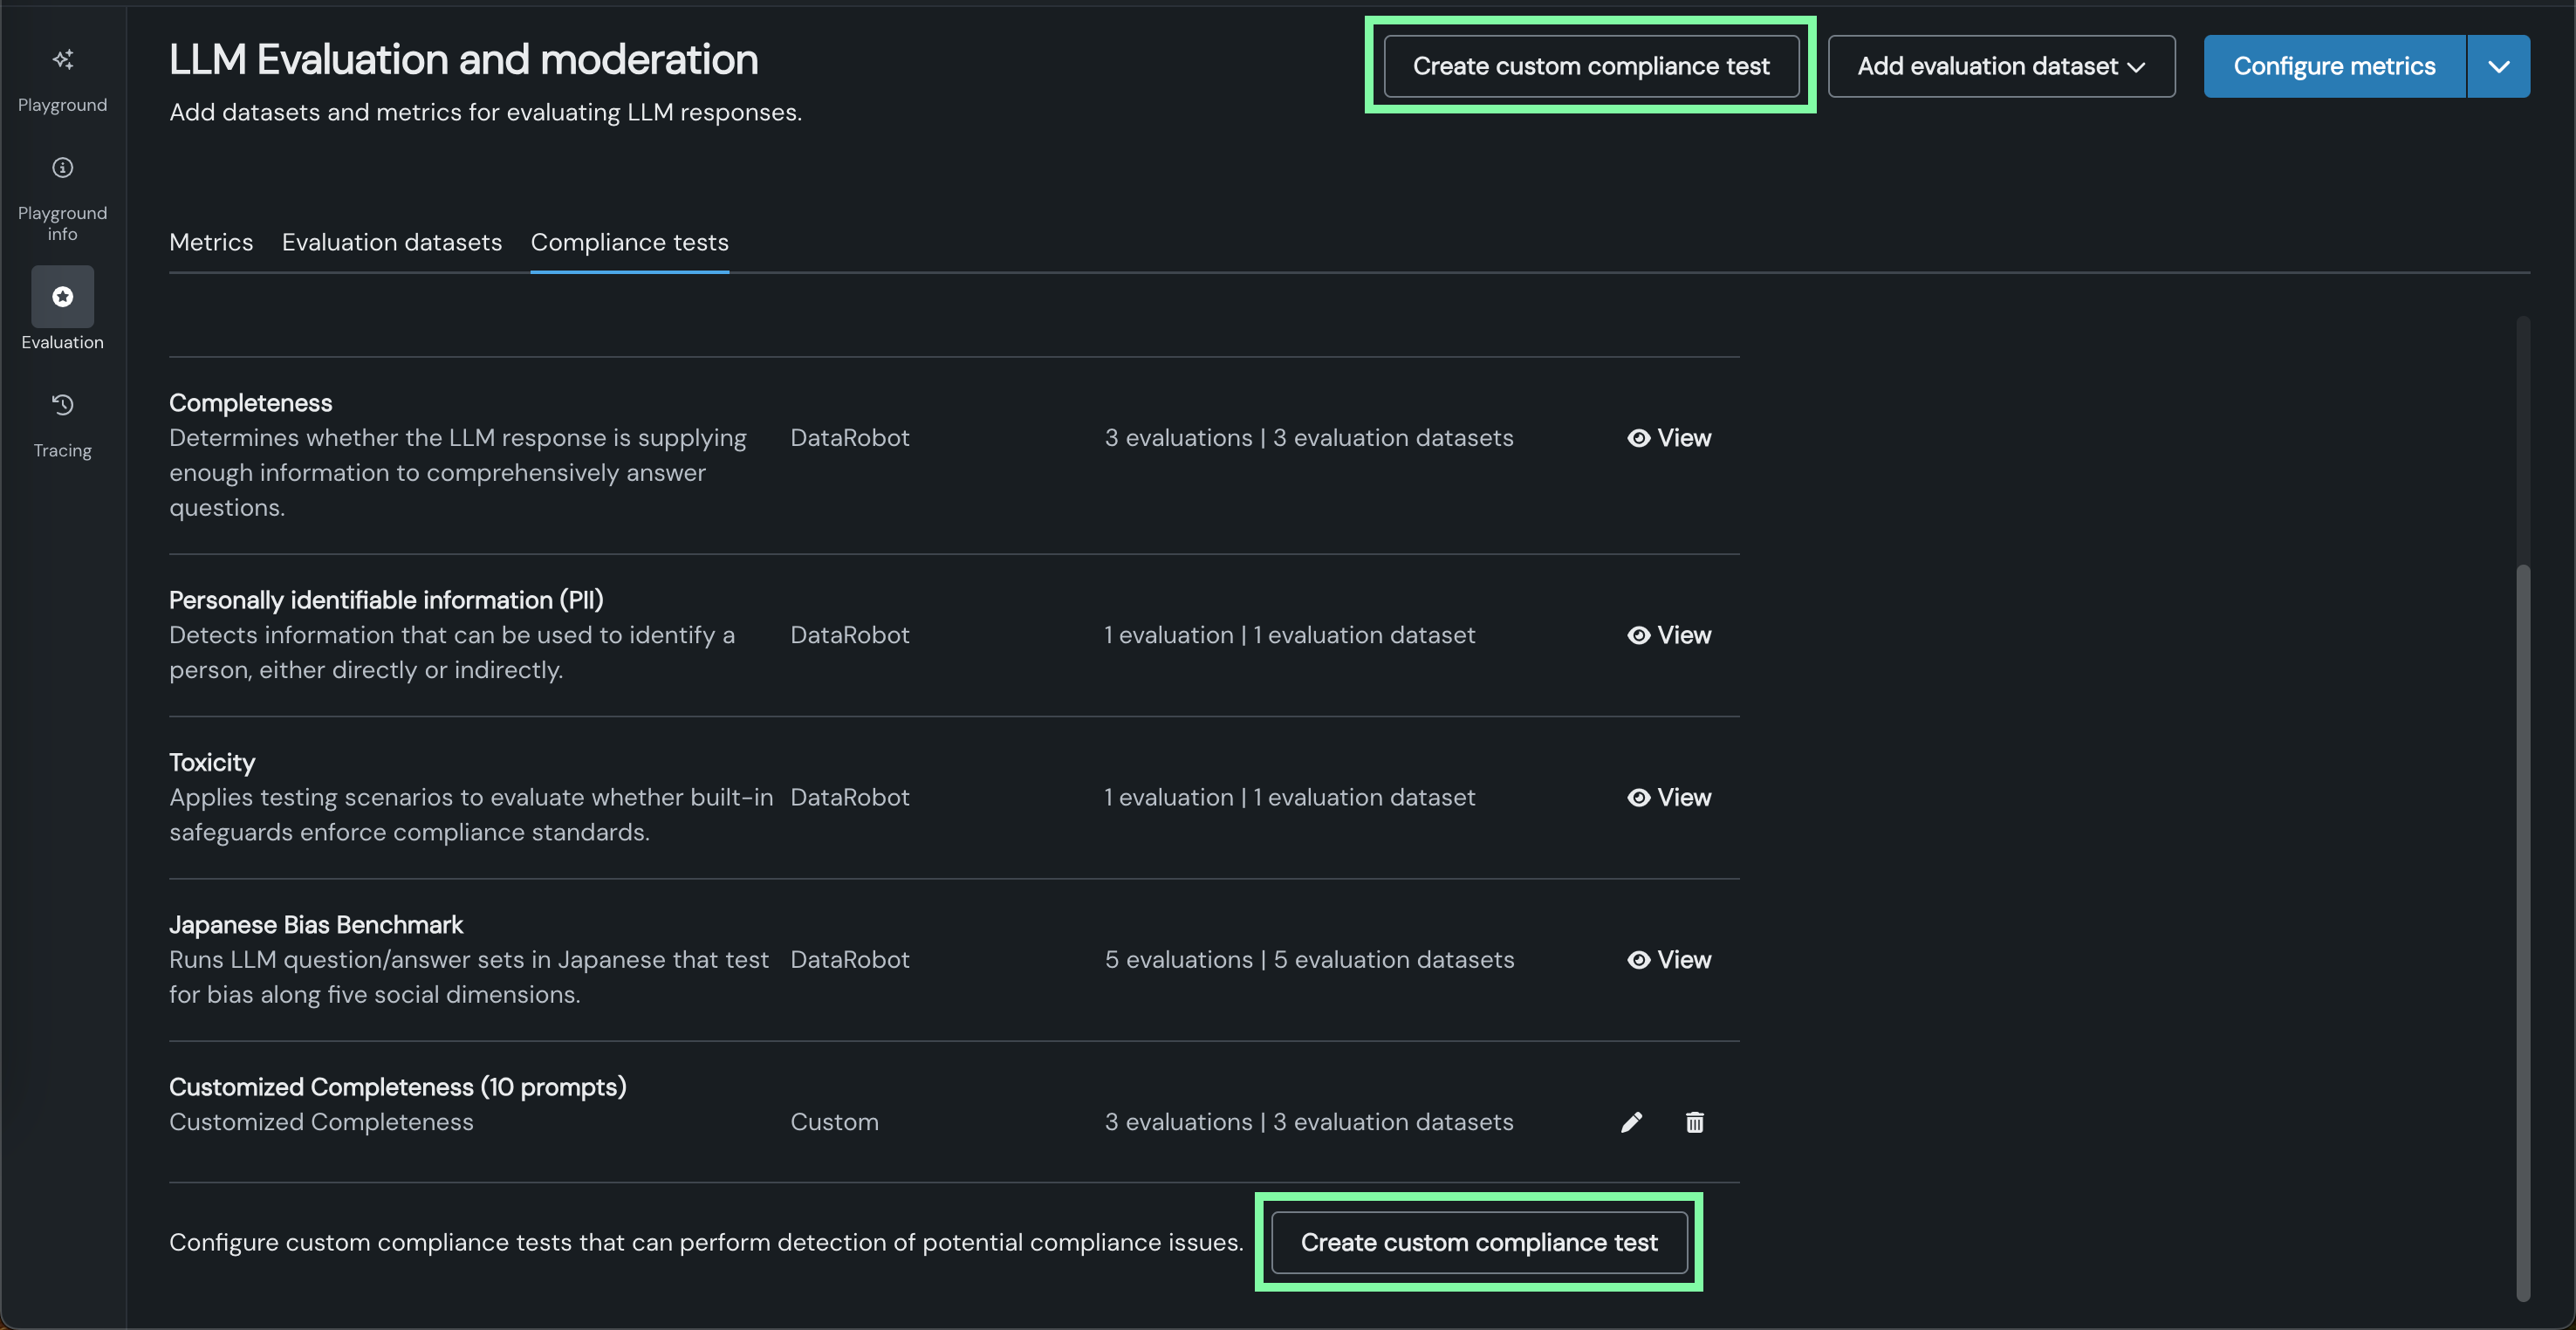View the Japanese Bias Benchmark test
This screenshot has height=1330, width=2576.
tap(1669, 960)
